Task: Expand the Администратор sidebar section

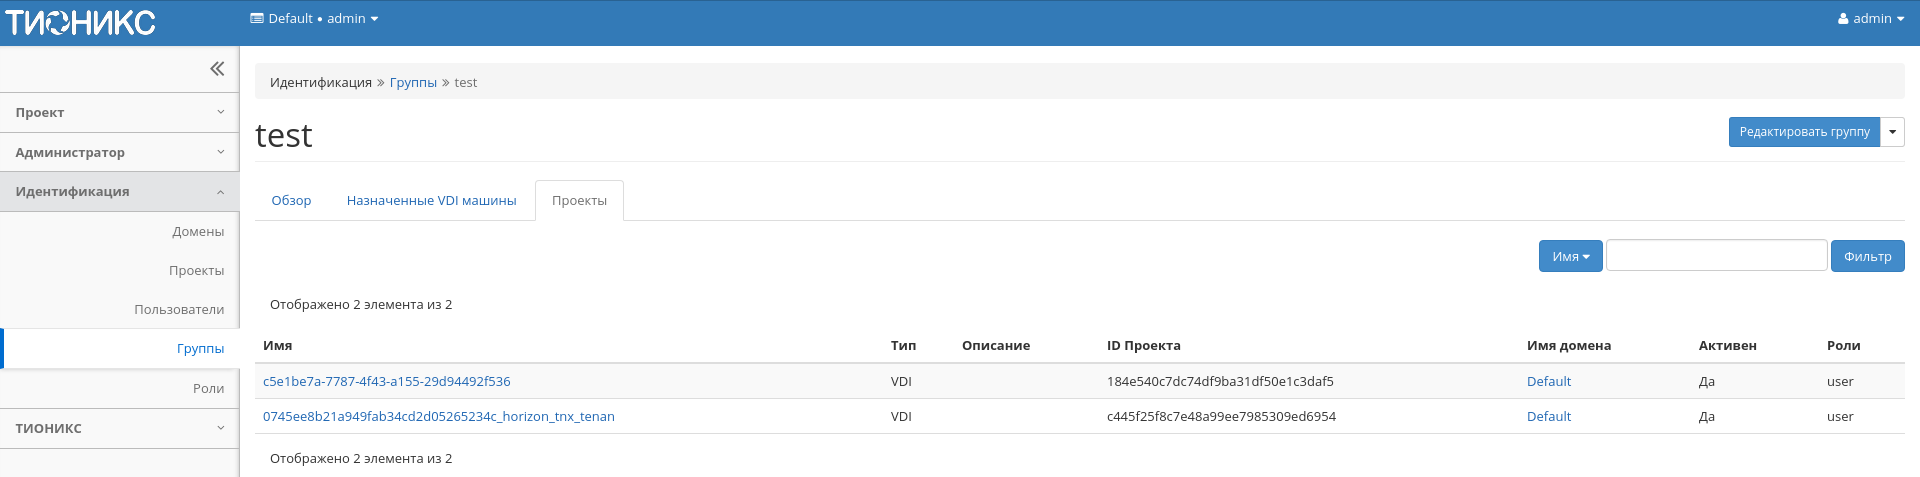Action: coord(119,152)
